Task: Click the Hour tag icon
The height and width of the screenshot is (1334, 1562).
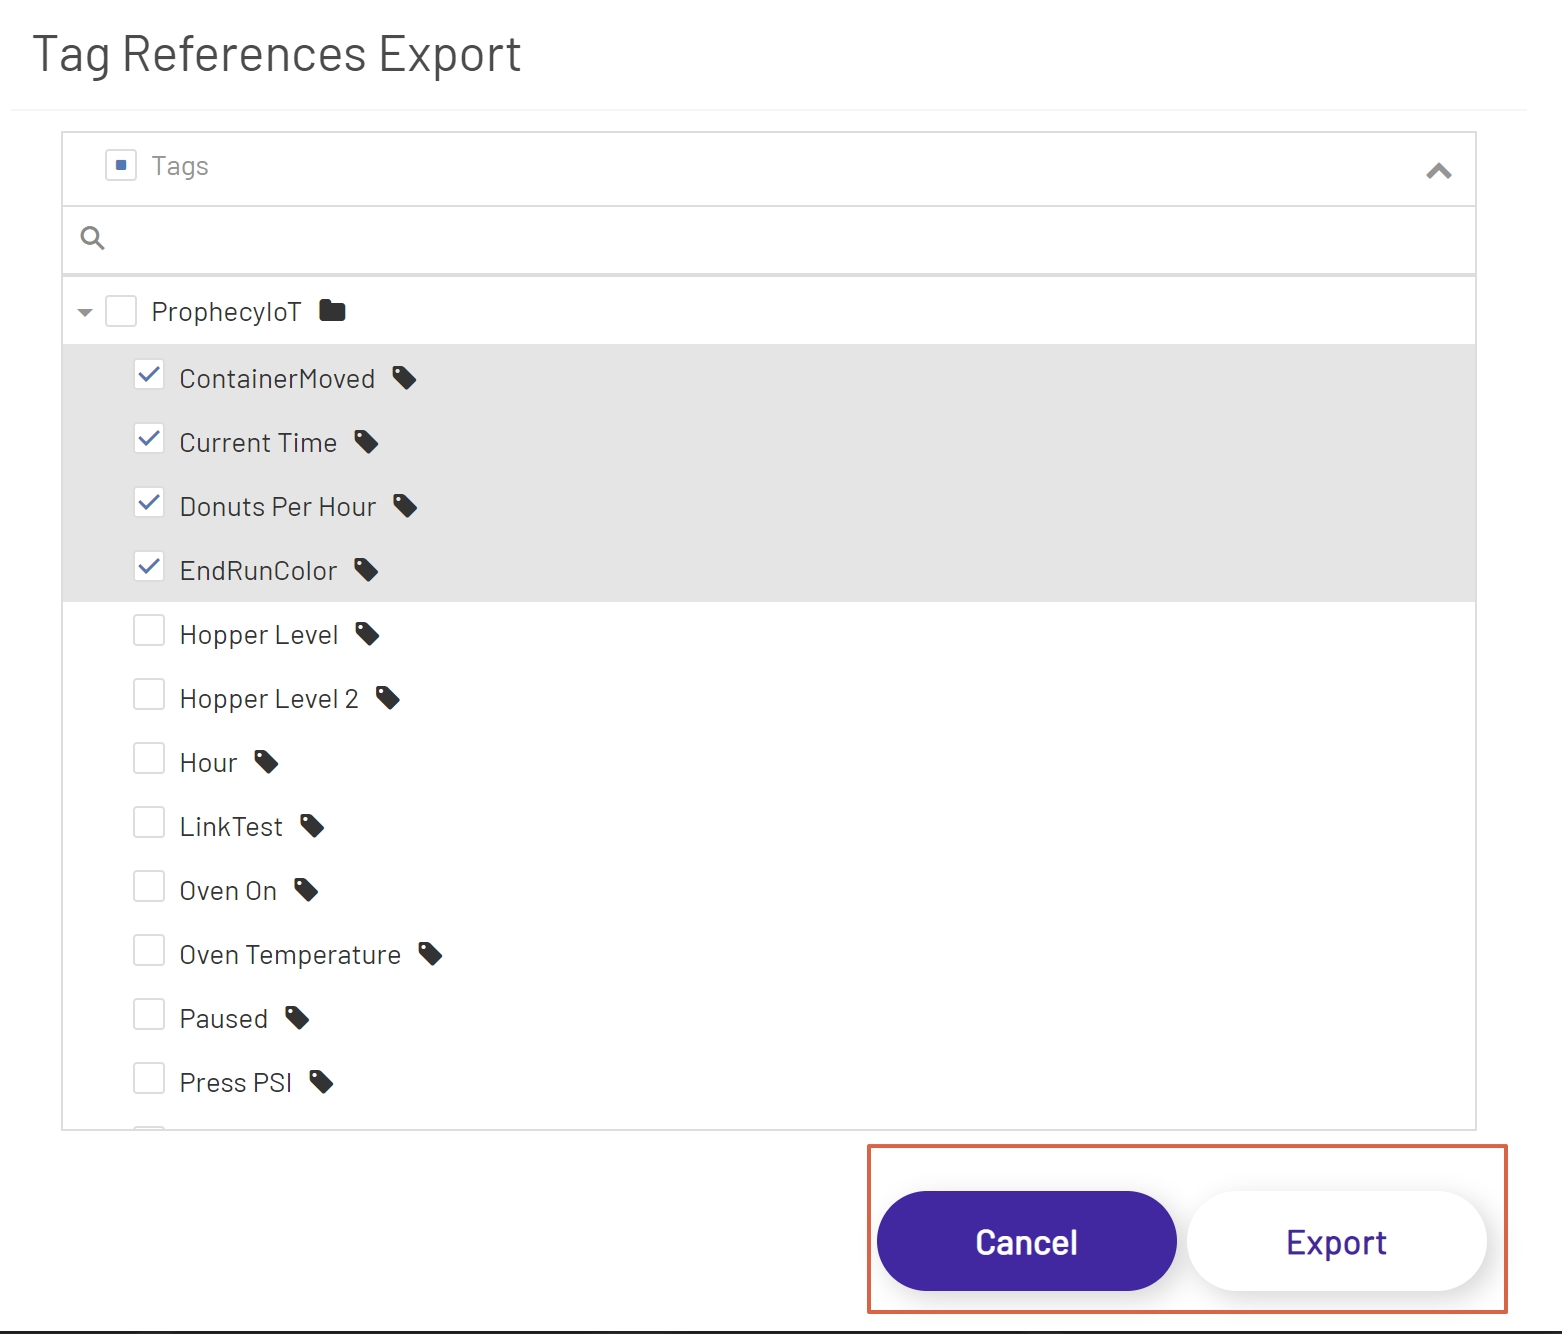Action: [266, 761]
